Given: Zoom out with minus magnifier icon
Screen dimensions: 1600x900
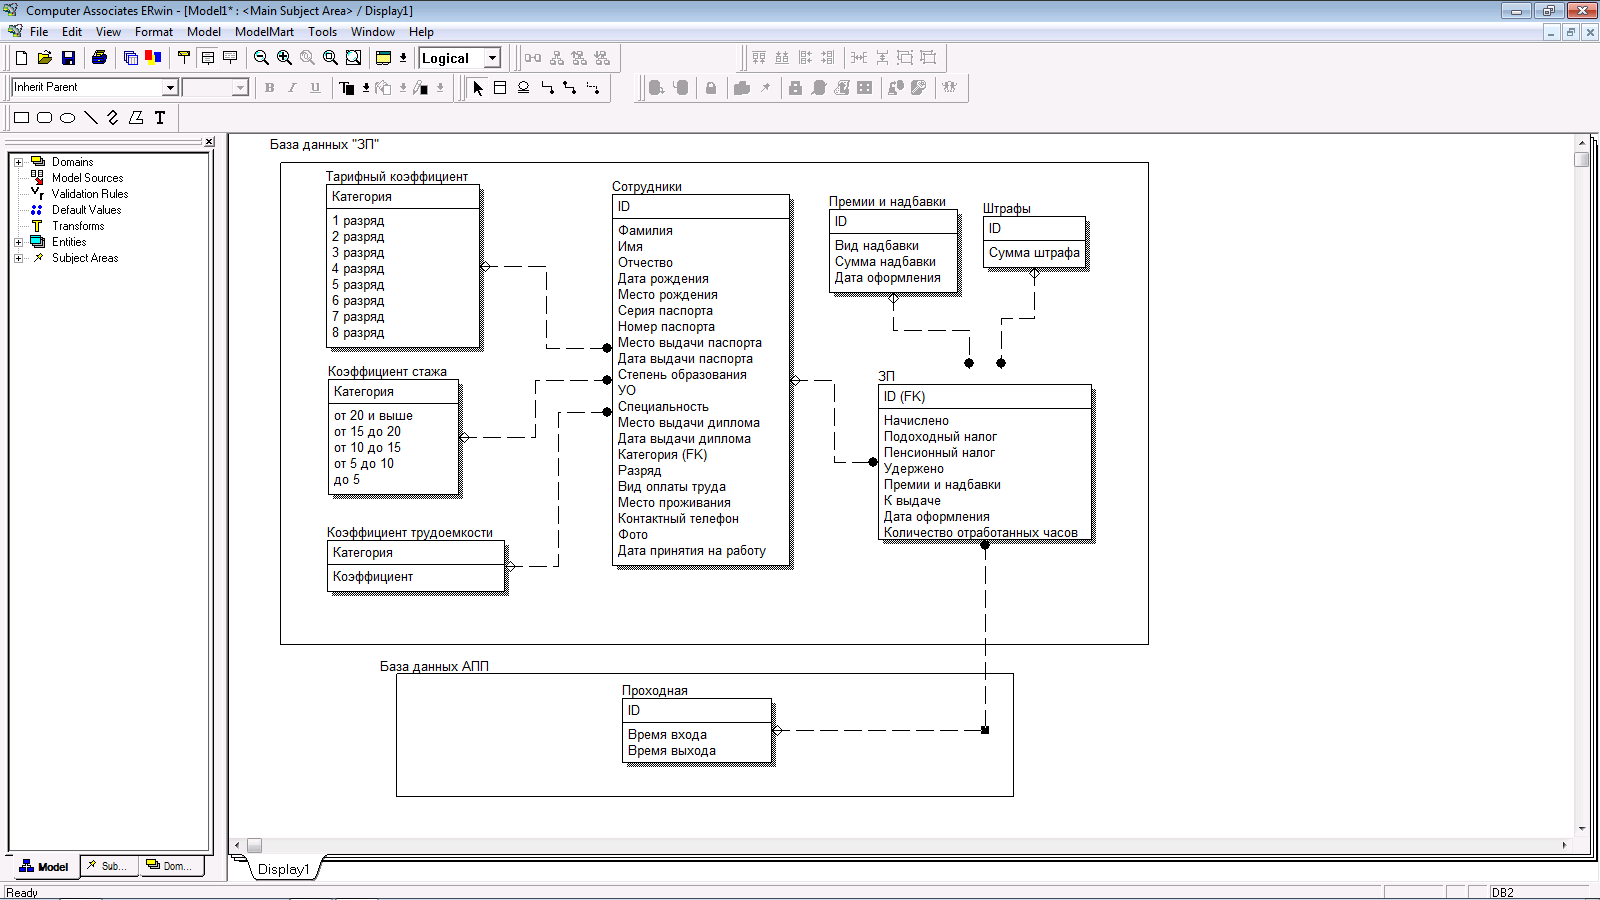Looking at the screenshot, I should coord(262,58).
